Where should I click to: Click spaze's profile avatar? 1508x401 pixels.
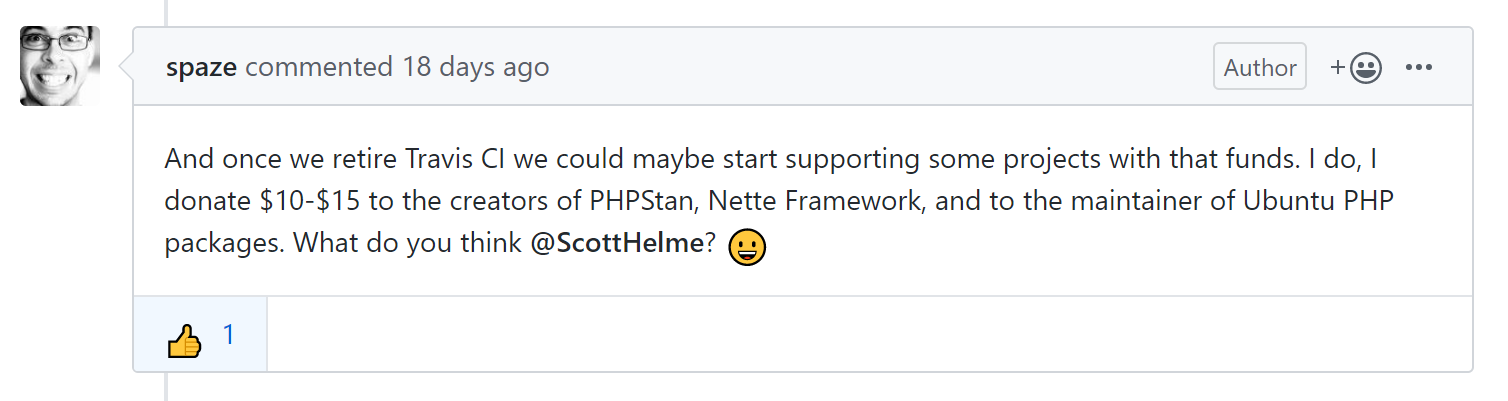click(x=60, y=66)
